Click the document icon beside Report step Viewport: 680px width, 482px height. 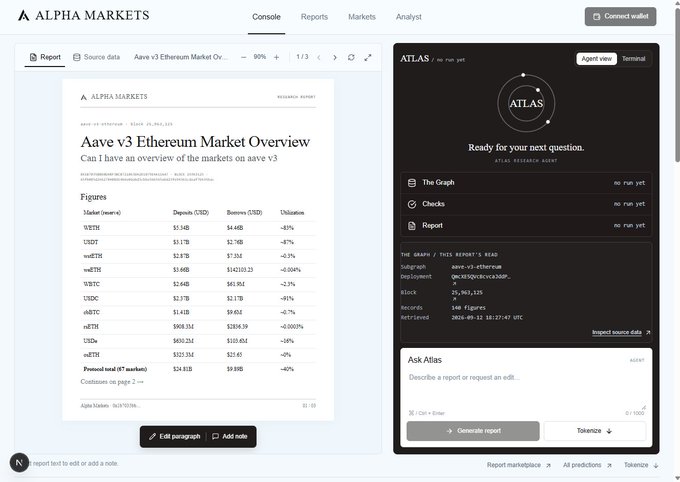(x=412, y=226)
